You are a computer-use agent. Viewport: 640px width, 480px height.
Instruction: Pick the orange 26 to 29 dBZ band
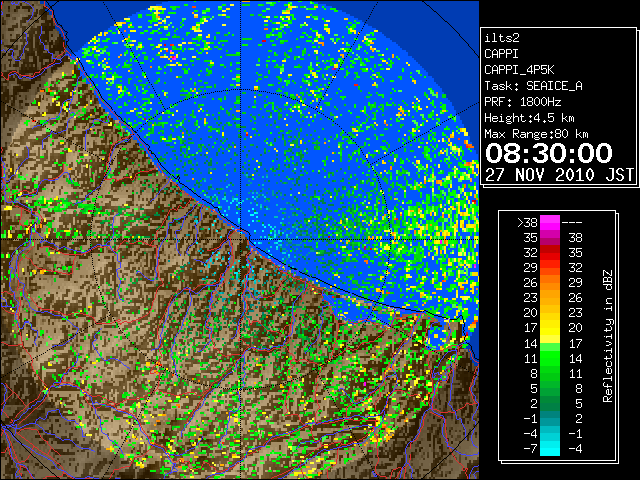pos(550,282)
